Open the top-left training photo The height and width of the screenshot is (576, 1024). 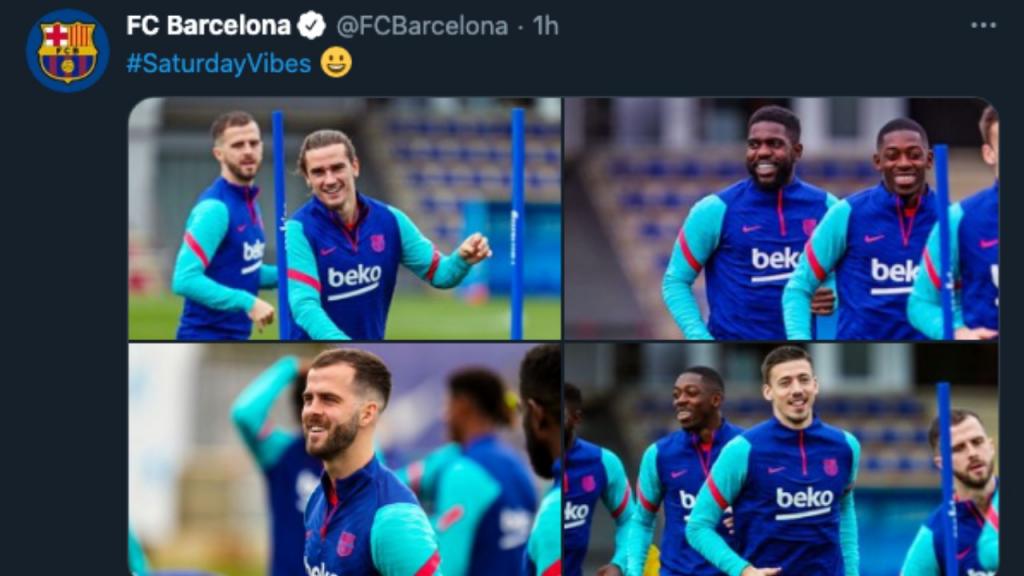pos(344,218)
